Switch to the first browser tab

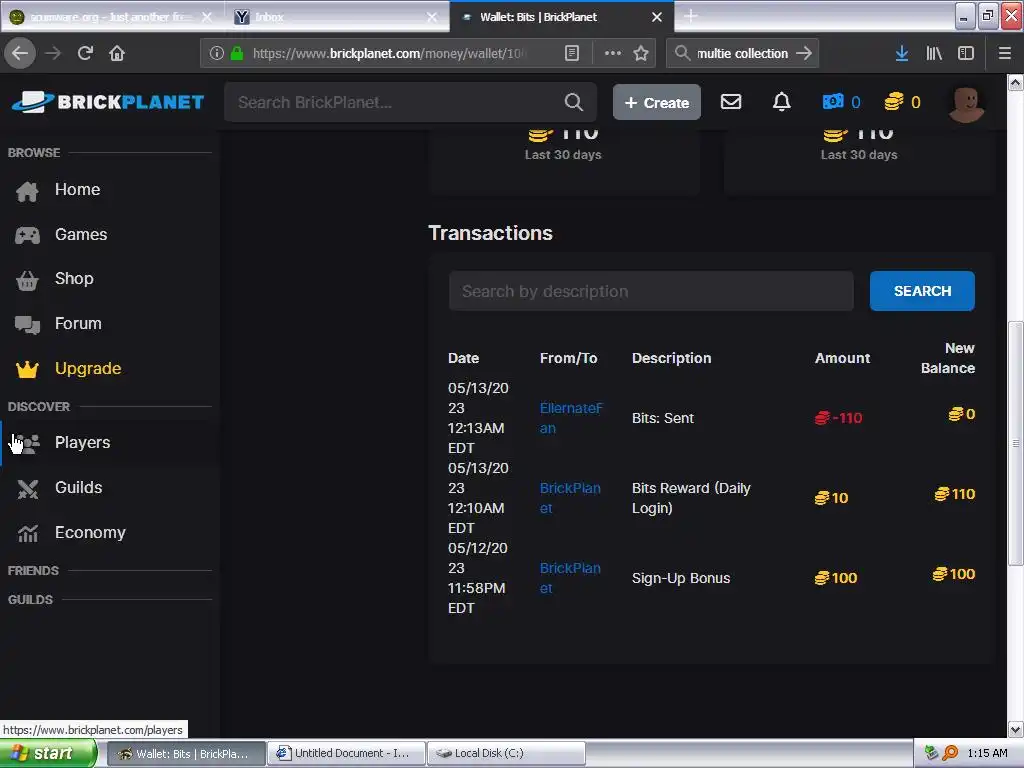click(111, 17)
